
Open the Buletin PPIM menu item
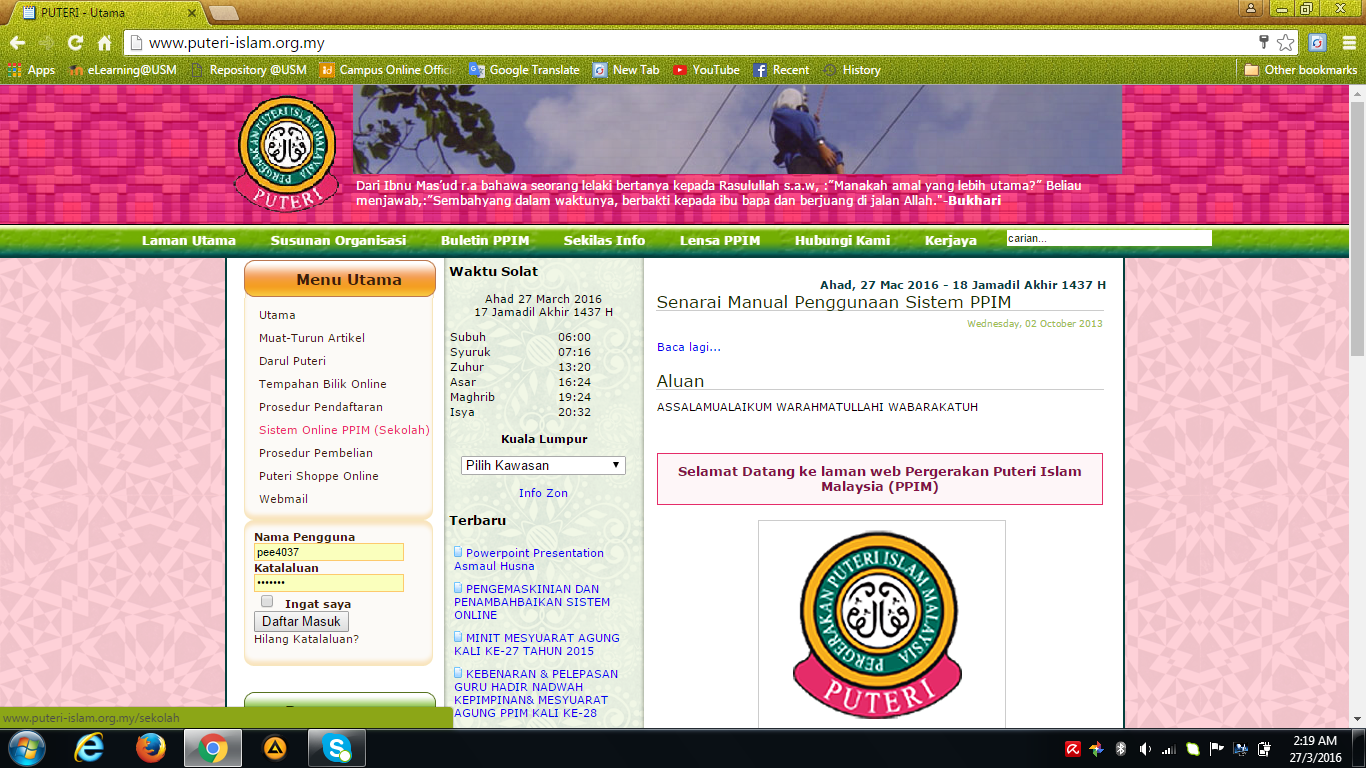(485, 240)
